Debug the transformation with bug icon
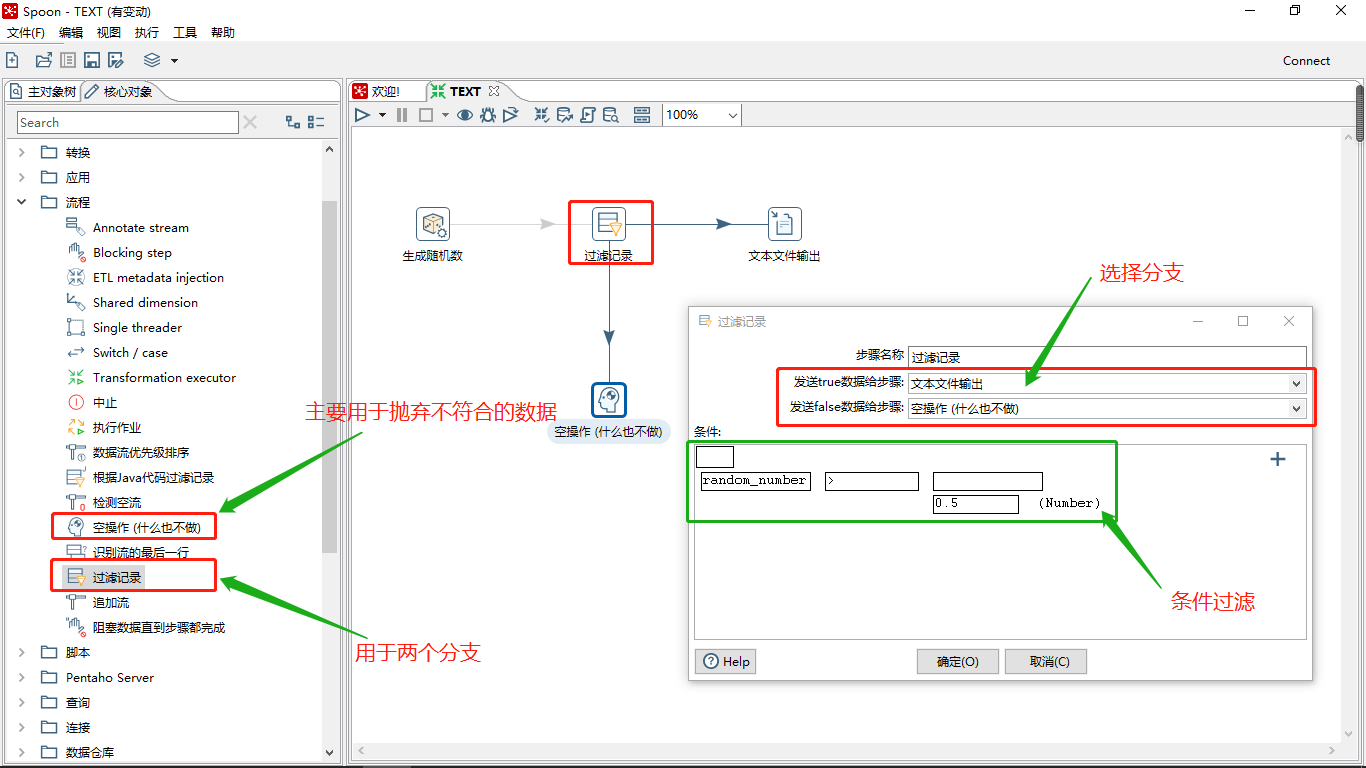Image resolution: width=1366 pixels, height=768 pixels. point(487,115)
